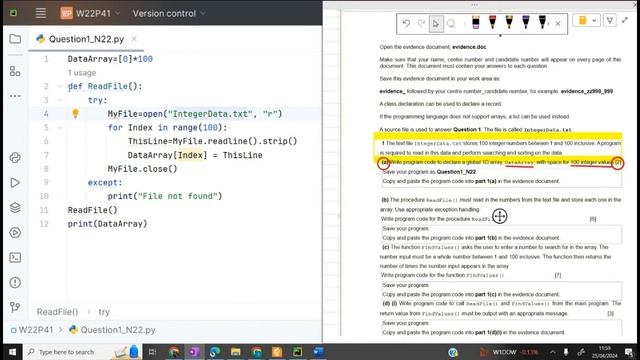640x360 pixels.
Task: Open File Explorer from the taskbar
Action: (236, 352)
